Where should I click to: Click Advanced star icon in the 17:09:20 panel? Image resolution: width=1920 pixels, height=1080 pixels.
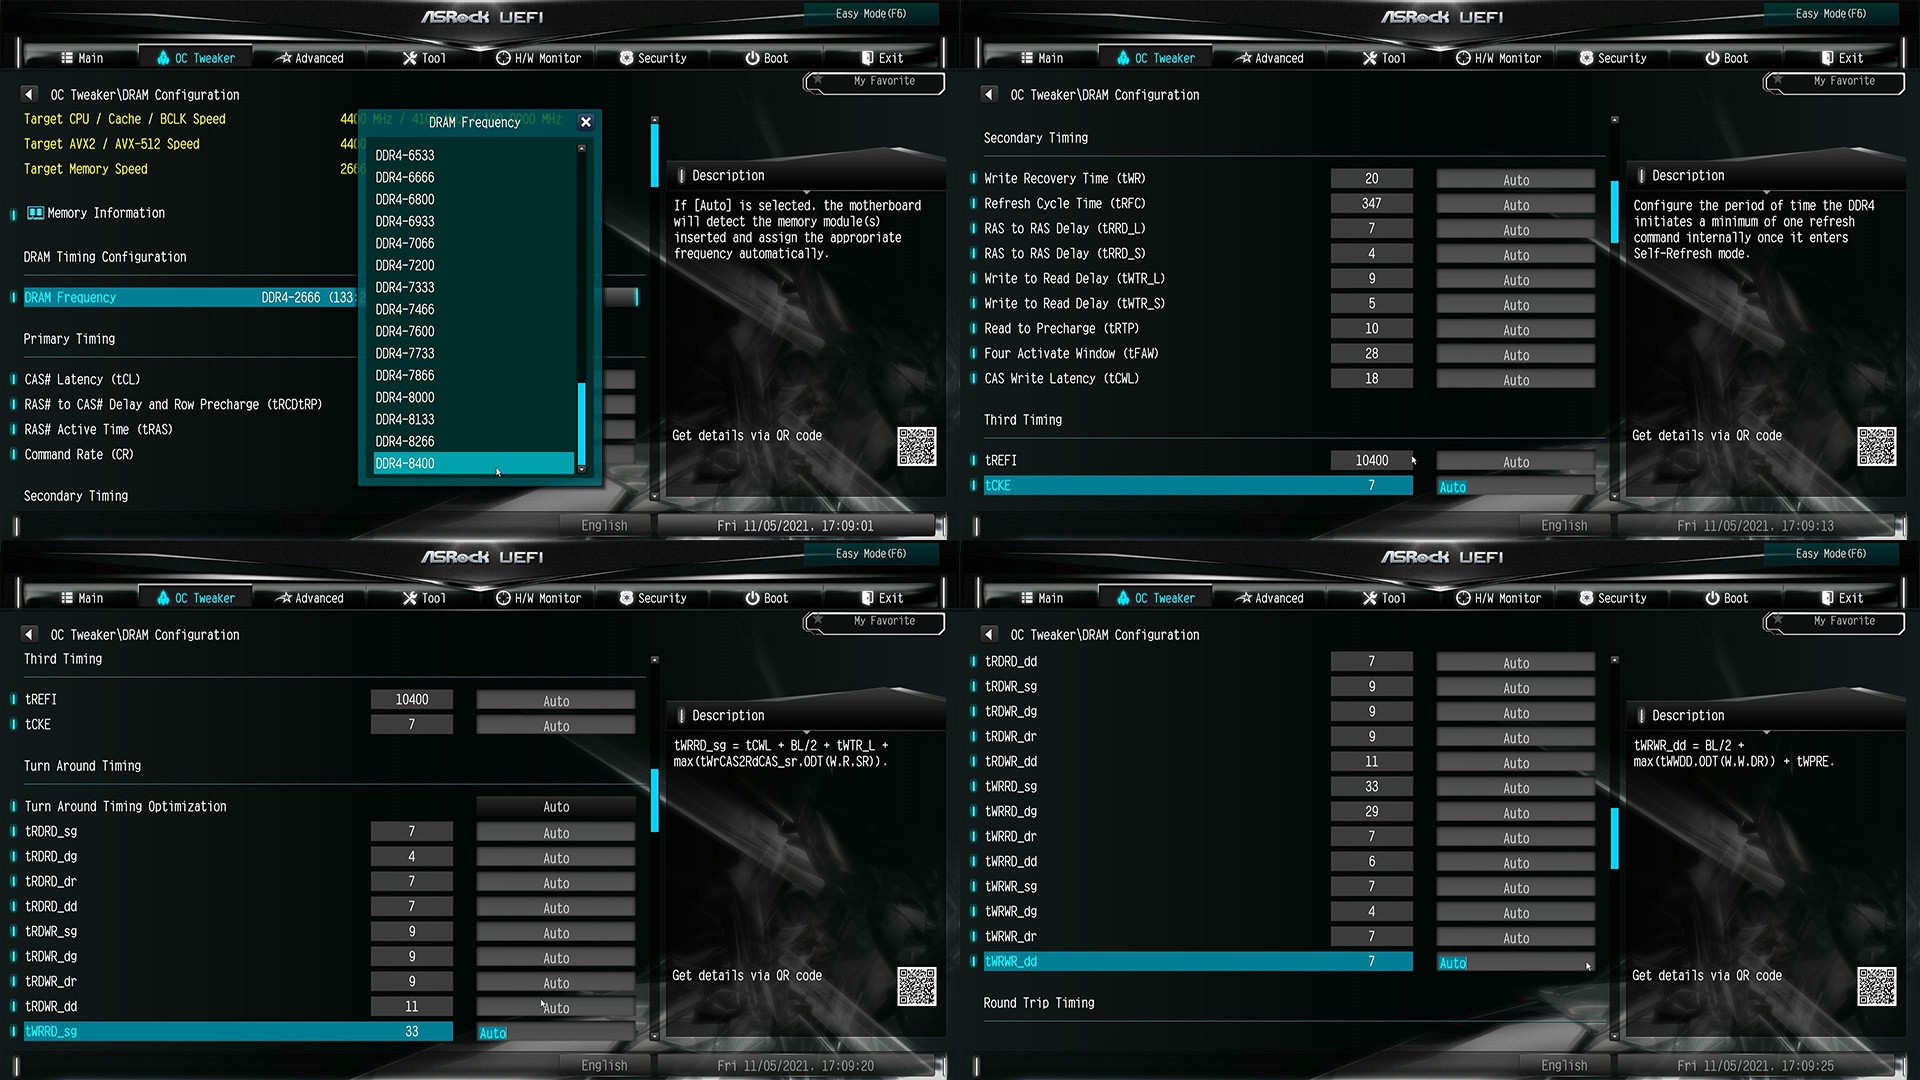point(284,598)
